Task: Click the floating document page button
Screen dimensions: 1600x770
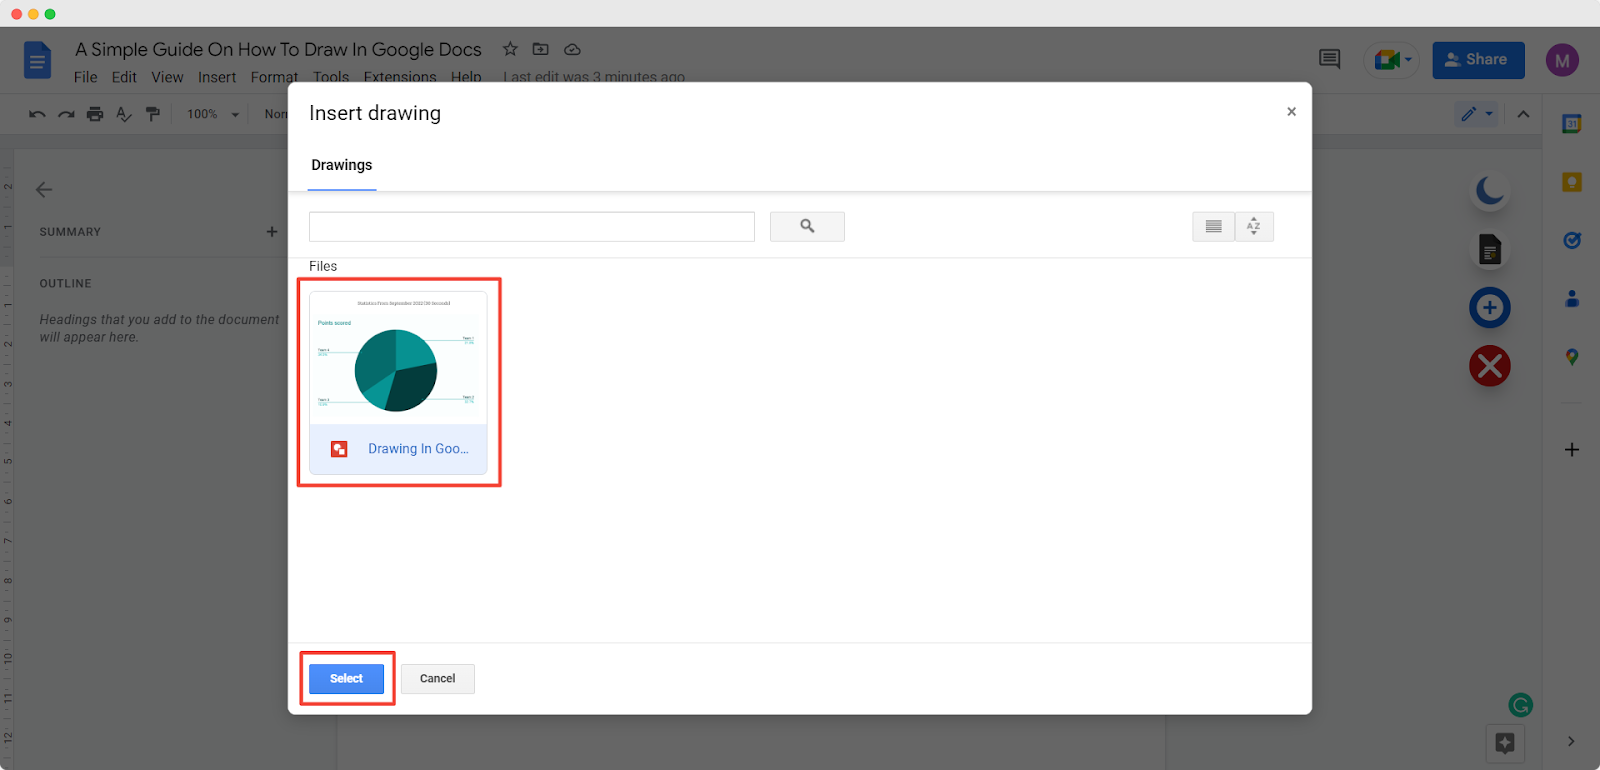Action: coord(1490,249)
